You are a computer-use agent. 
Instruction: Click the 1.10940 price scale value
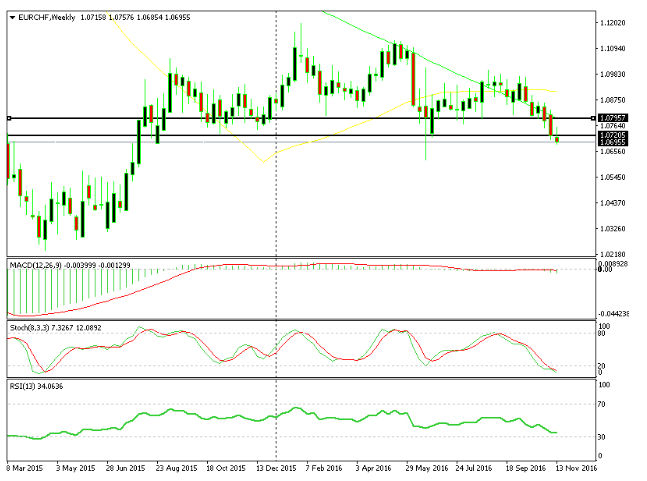(612, 48)
